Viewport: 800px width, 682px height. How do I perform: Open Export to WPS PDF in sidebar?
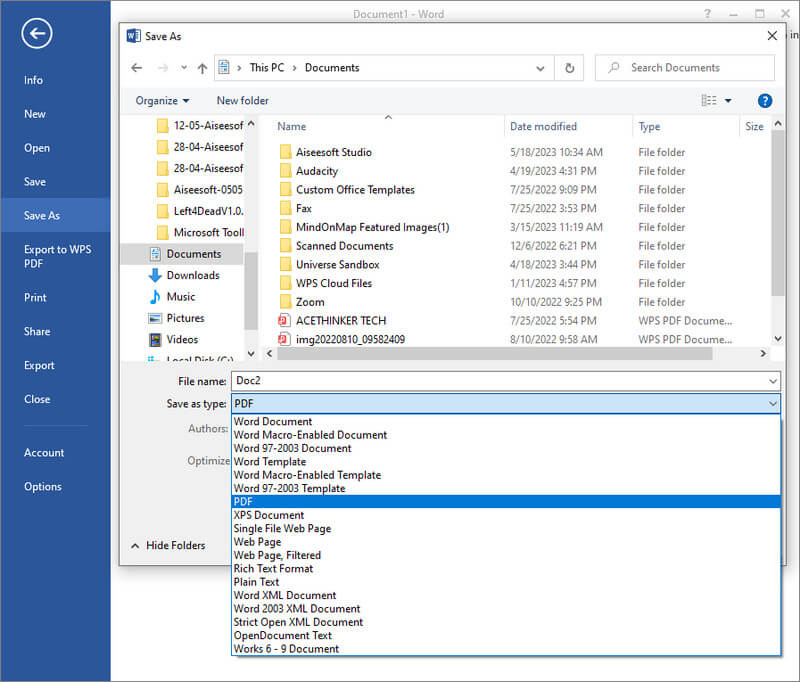pos(58,256)
